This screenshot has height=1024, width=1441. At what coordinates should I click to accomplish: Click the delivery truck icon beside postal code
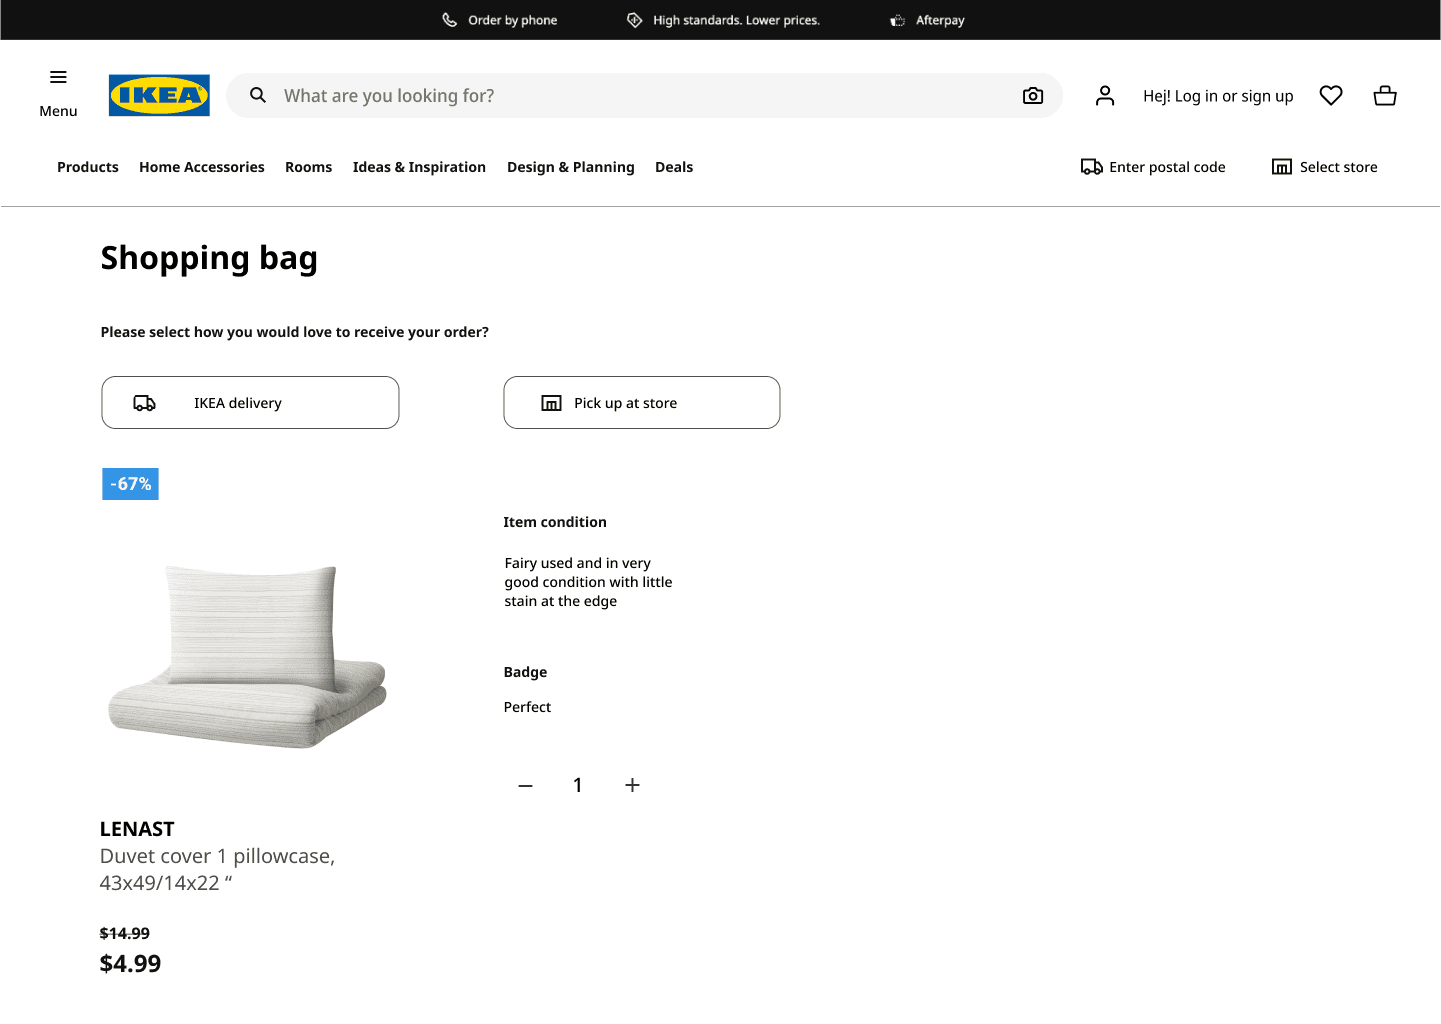1092,167
